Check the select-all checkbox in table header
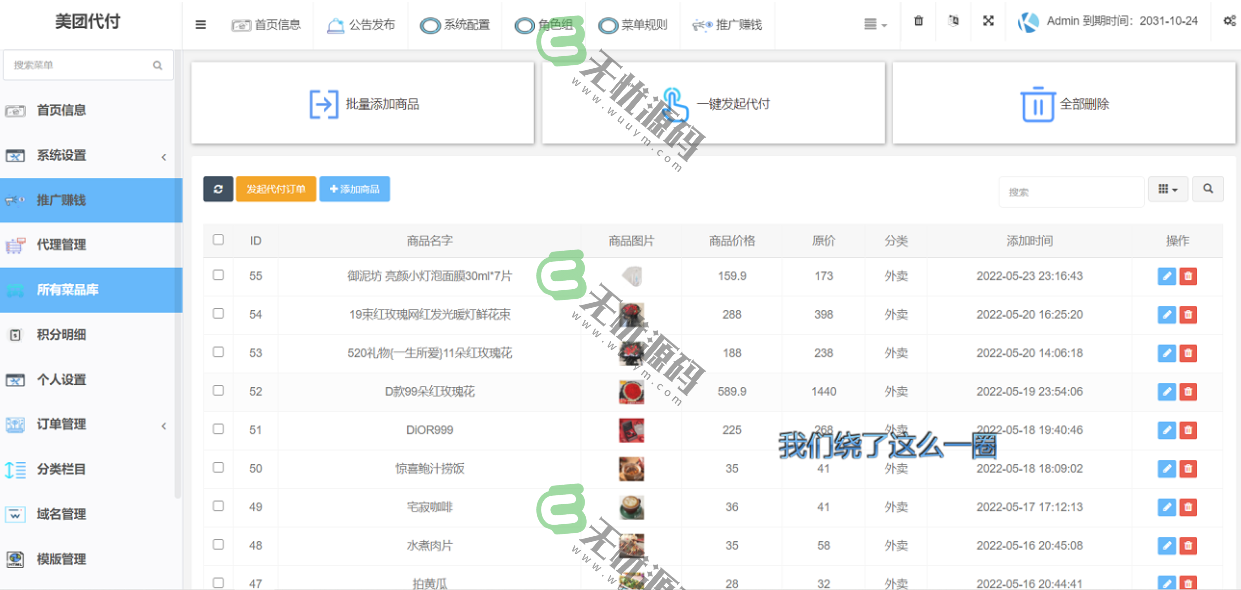 click(217, 240)
